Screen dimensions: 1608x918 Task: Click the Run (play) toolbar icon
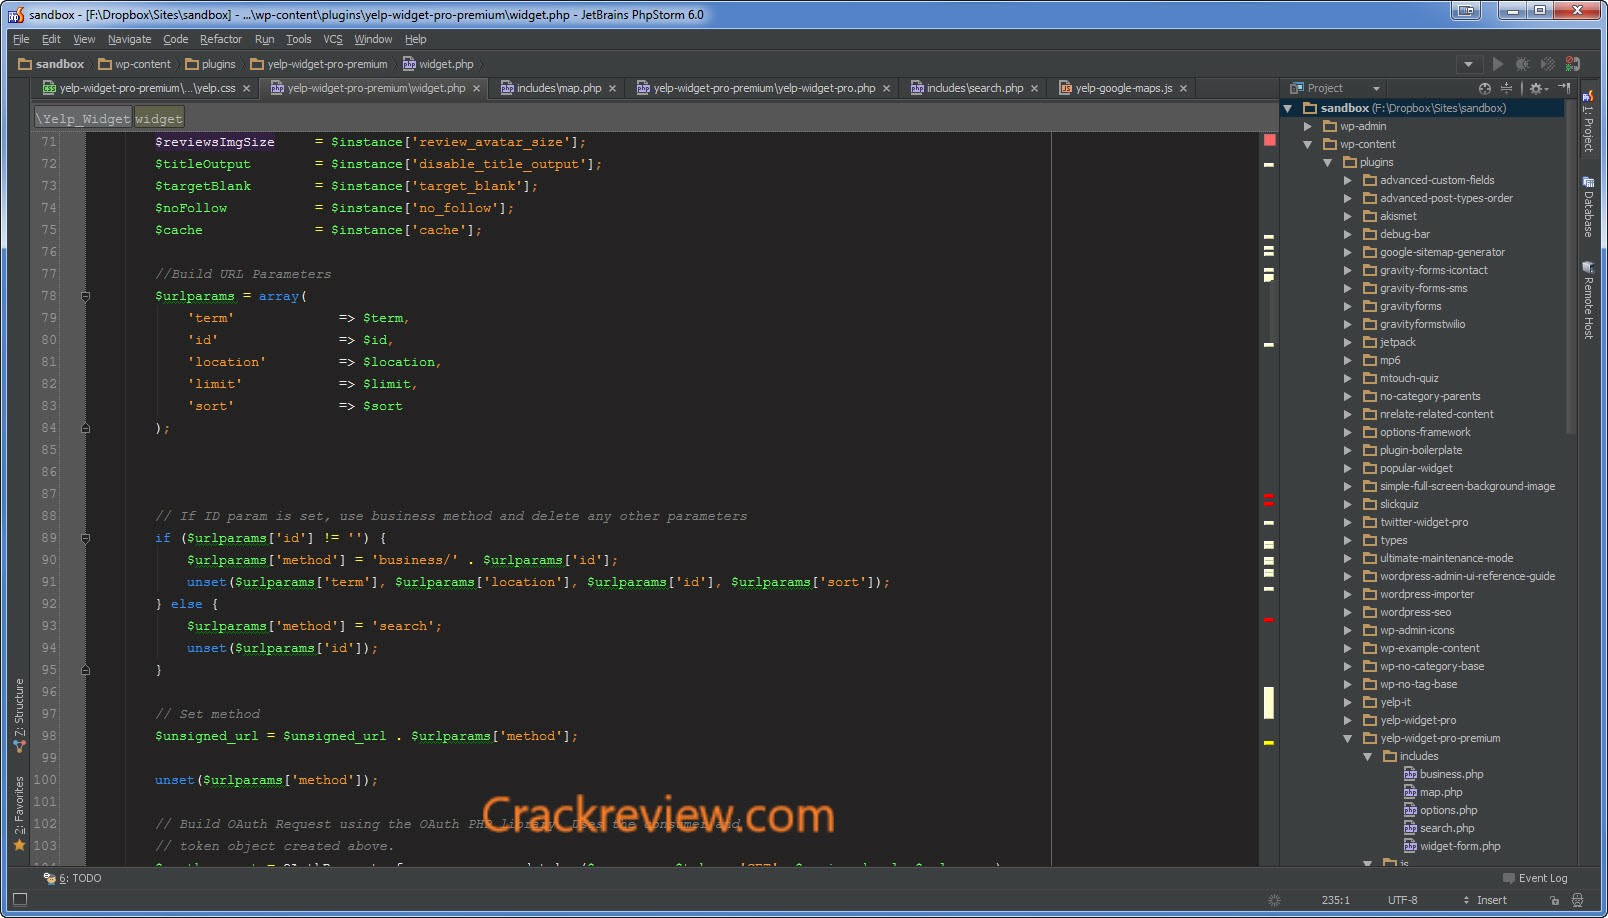tap(1497, 64)
